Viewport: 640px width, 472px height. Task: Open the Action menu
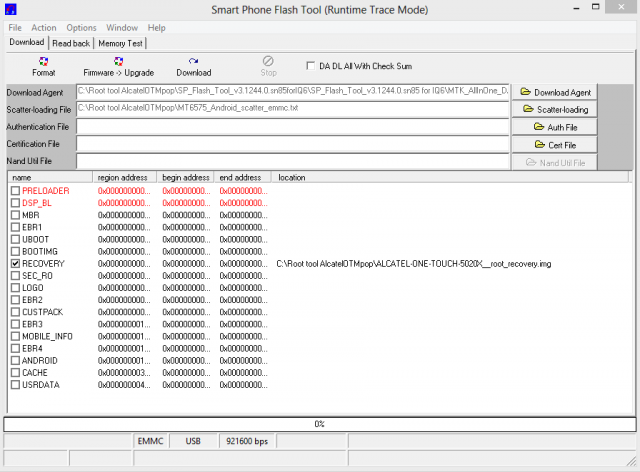(44, 28)
